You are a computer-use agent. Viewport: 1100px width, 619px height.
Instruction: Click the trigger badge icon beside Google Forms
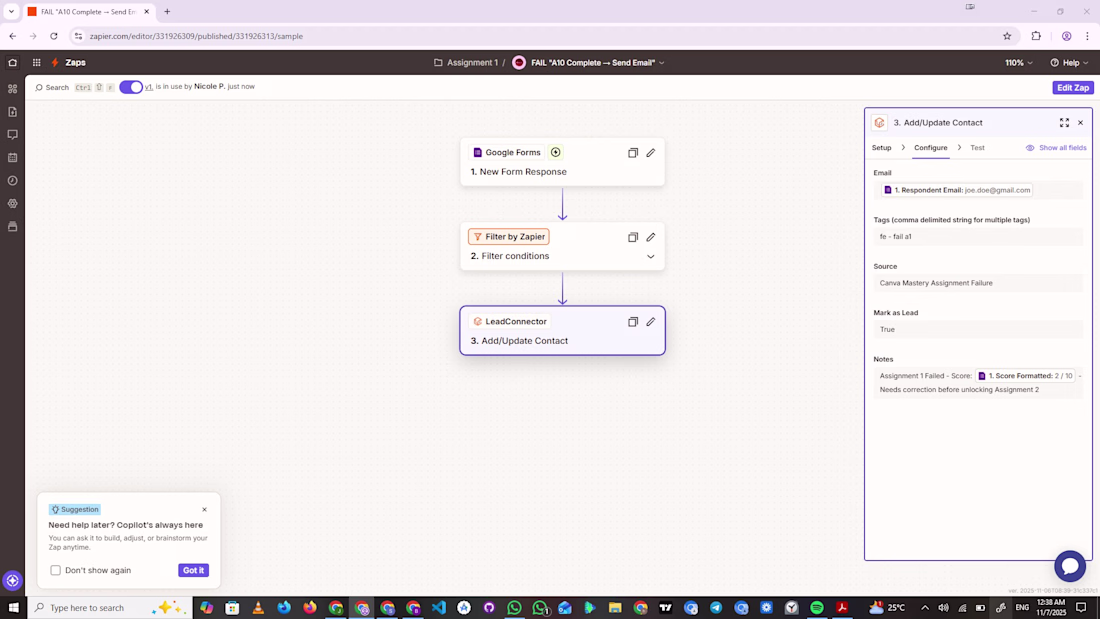[556, 152]
